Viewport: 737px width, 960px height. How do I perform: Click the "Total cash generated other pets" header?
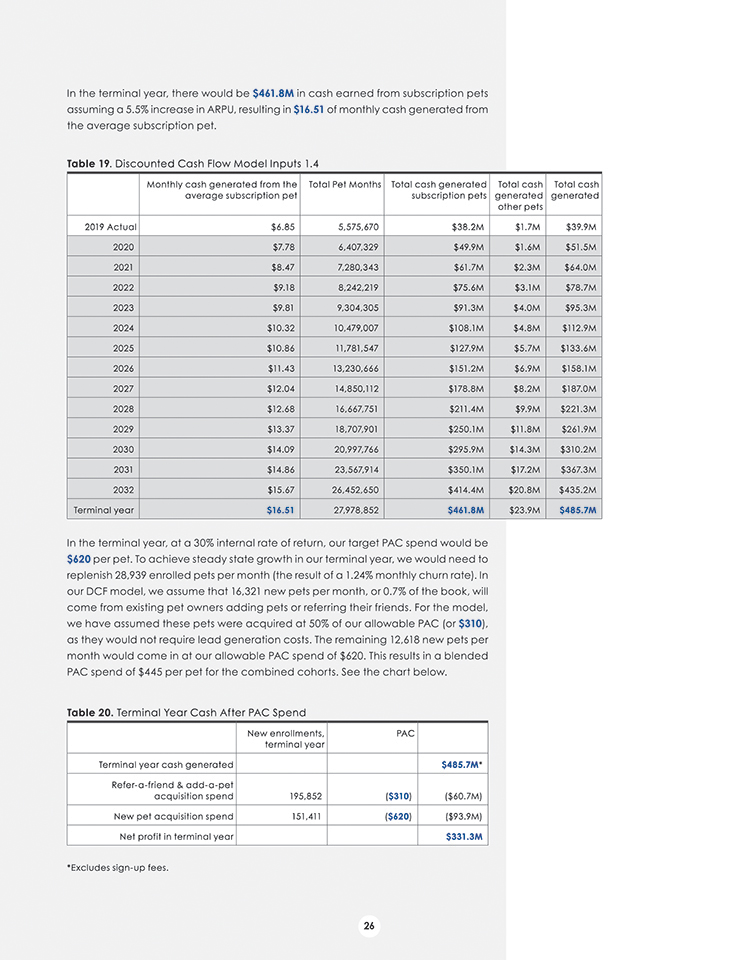tap(520, 195)
